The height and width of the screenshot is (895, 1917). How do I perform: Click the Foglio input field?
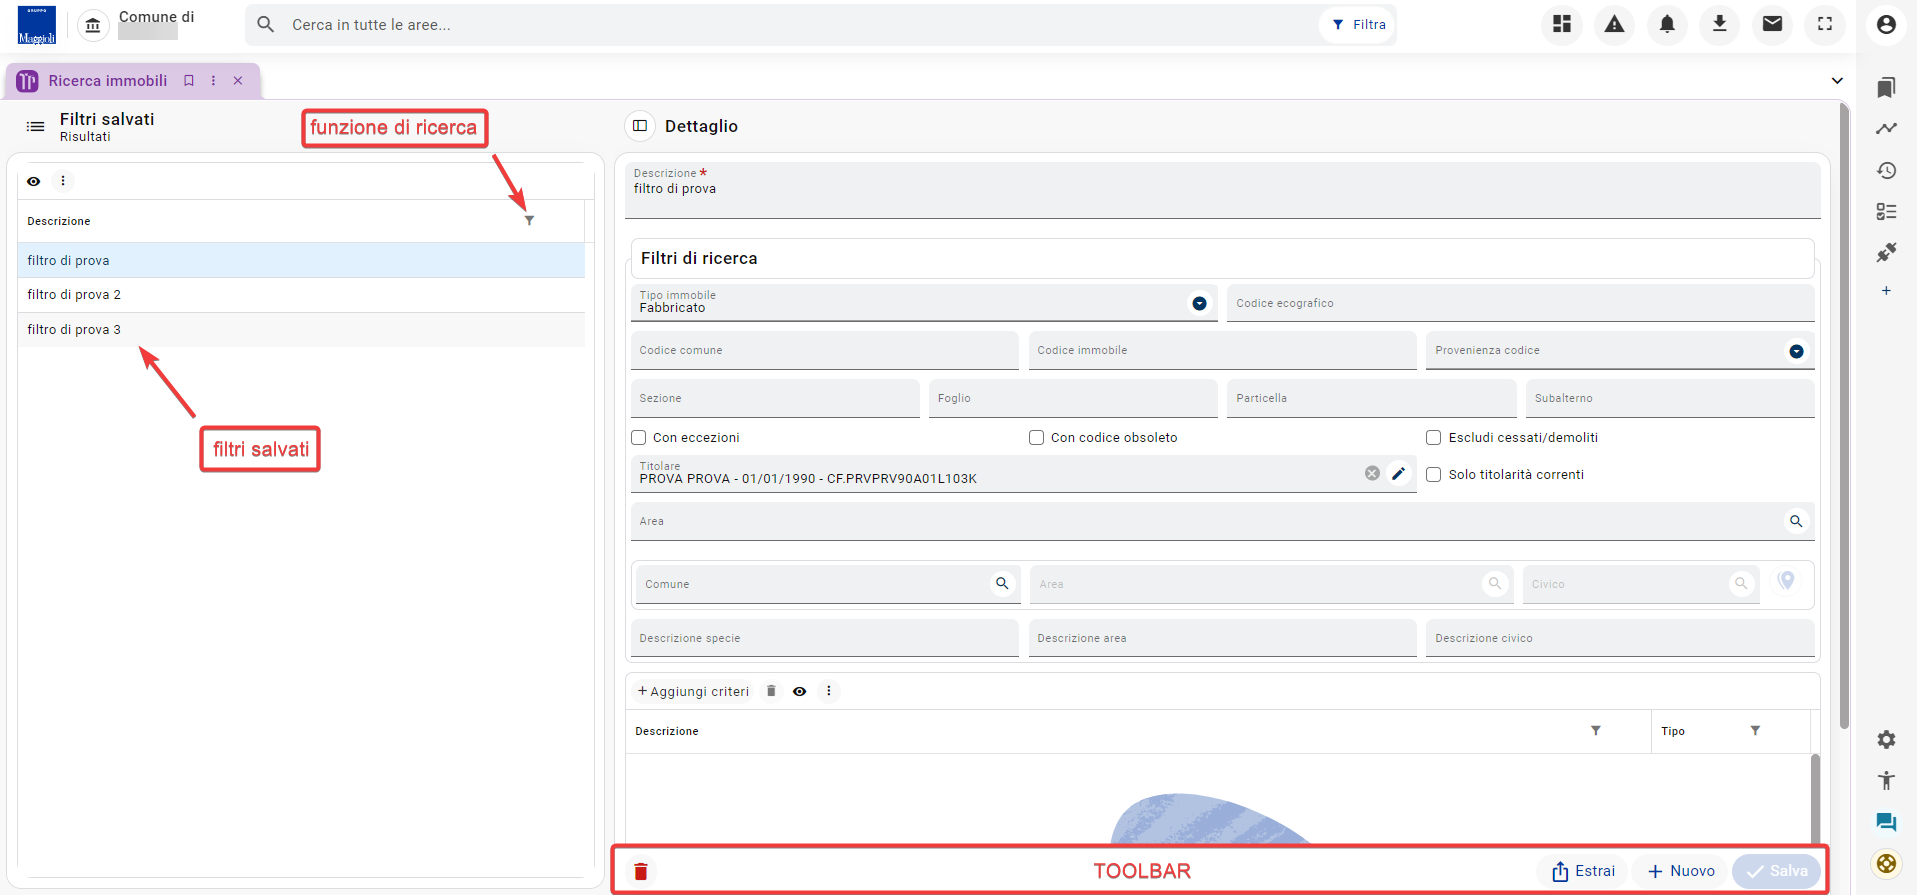click(1073, 398)
